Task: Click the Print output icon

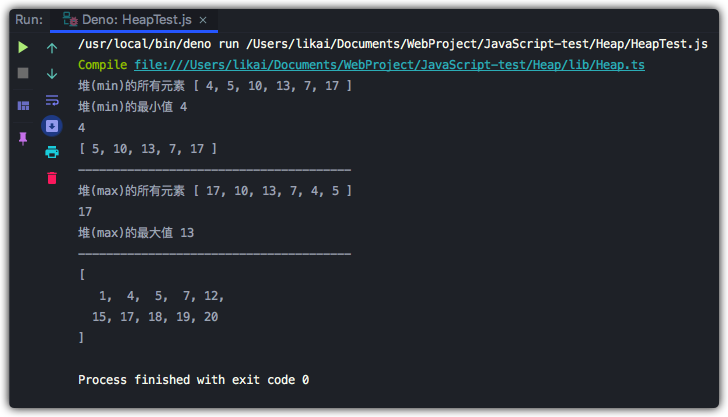Action: pyautogui.click(x=52, y=152)
